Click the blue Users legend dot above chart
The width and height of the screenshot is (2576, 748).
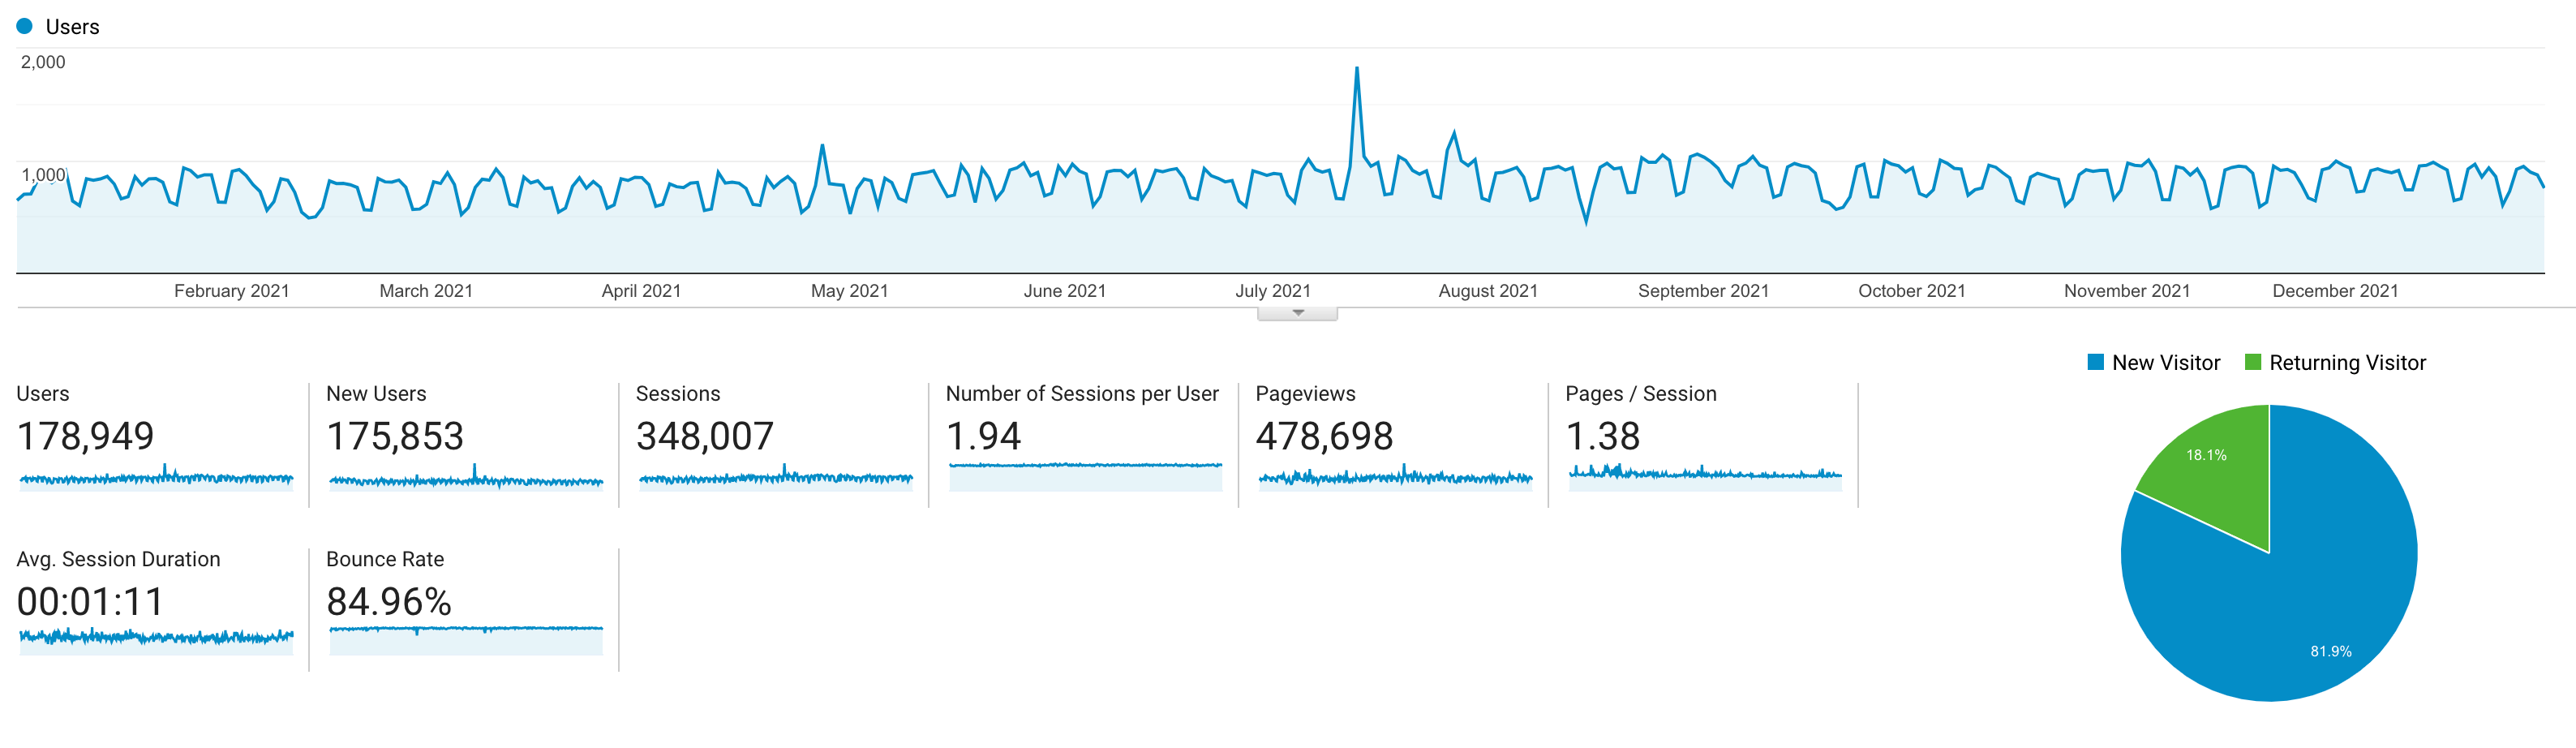[25, 27]
